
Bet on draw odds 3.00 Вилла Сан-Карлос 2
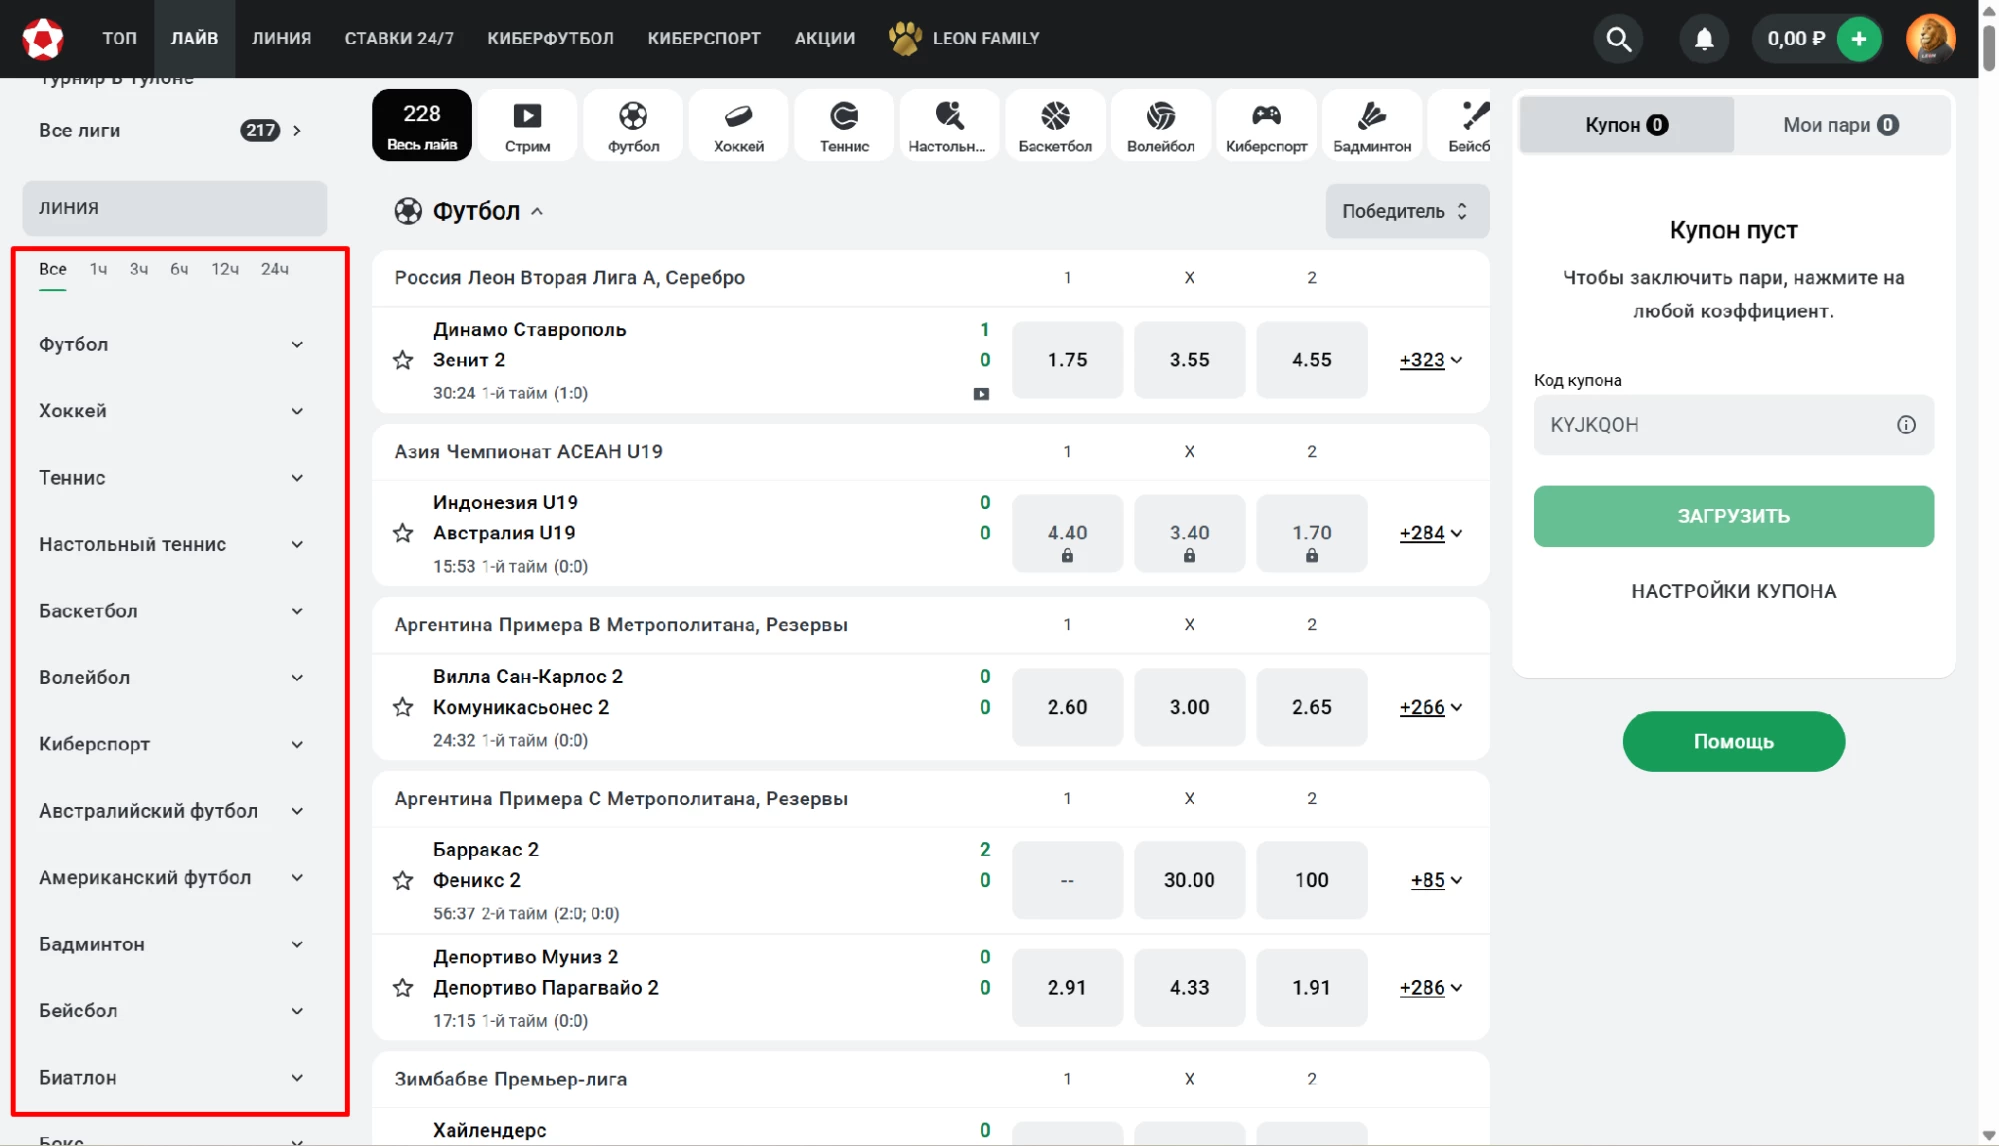(x=1189, y=707)
